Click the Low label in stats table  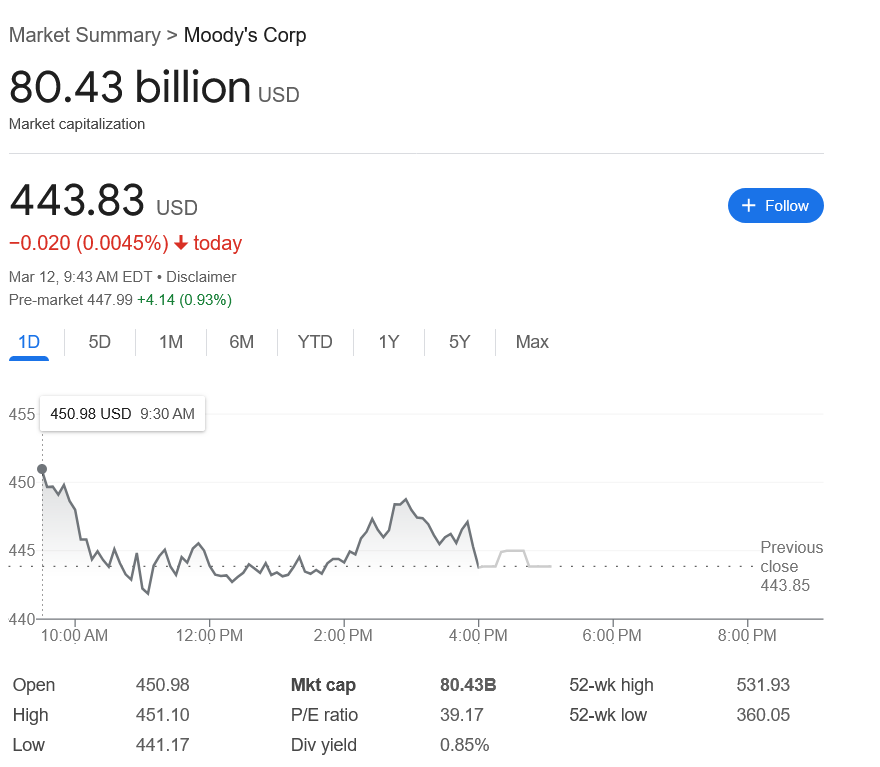pos(29,745)
